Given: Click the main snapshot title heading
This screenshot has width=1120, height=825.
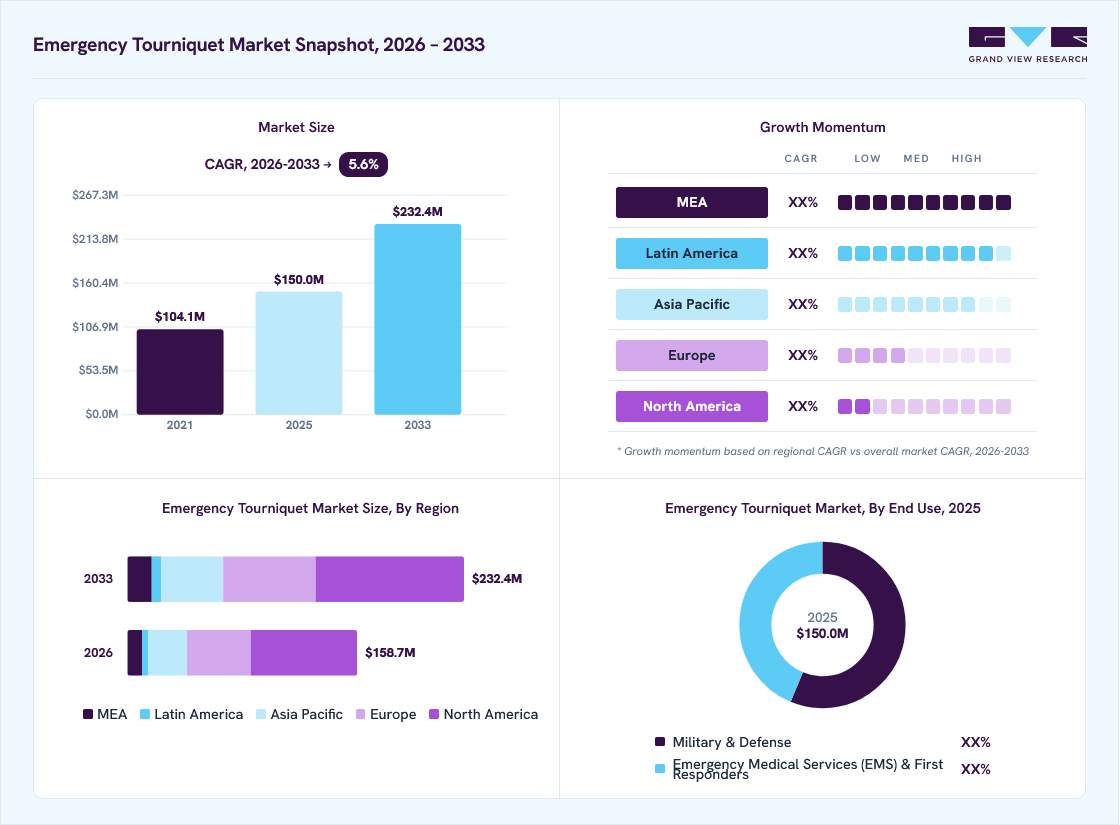Looking at the screenshot, I should coord(259,45).
